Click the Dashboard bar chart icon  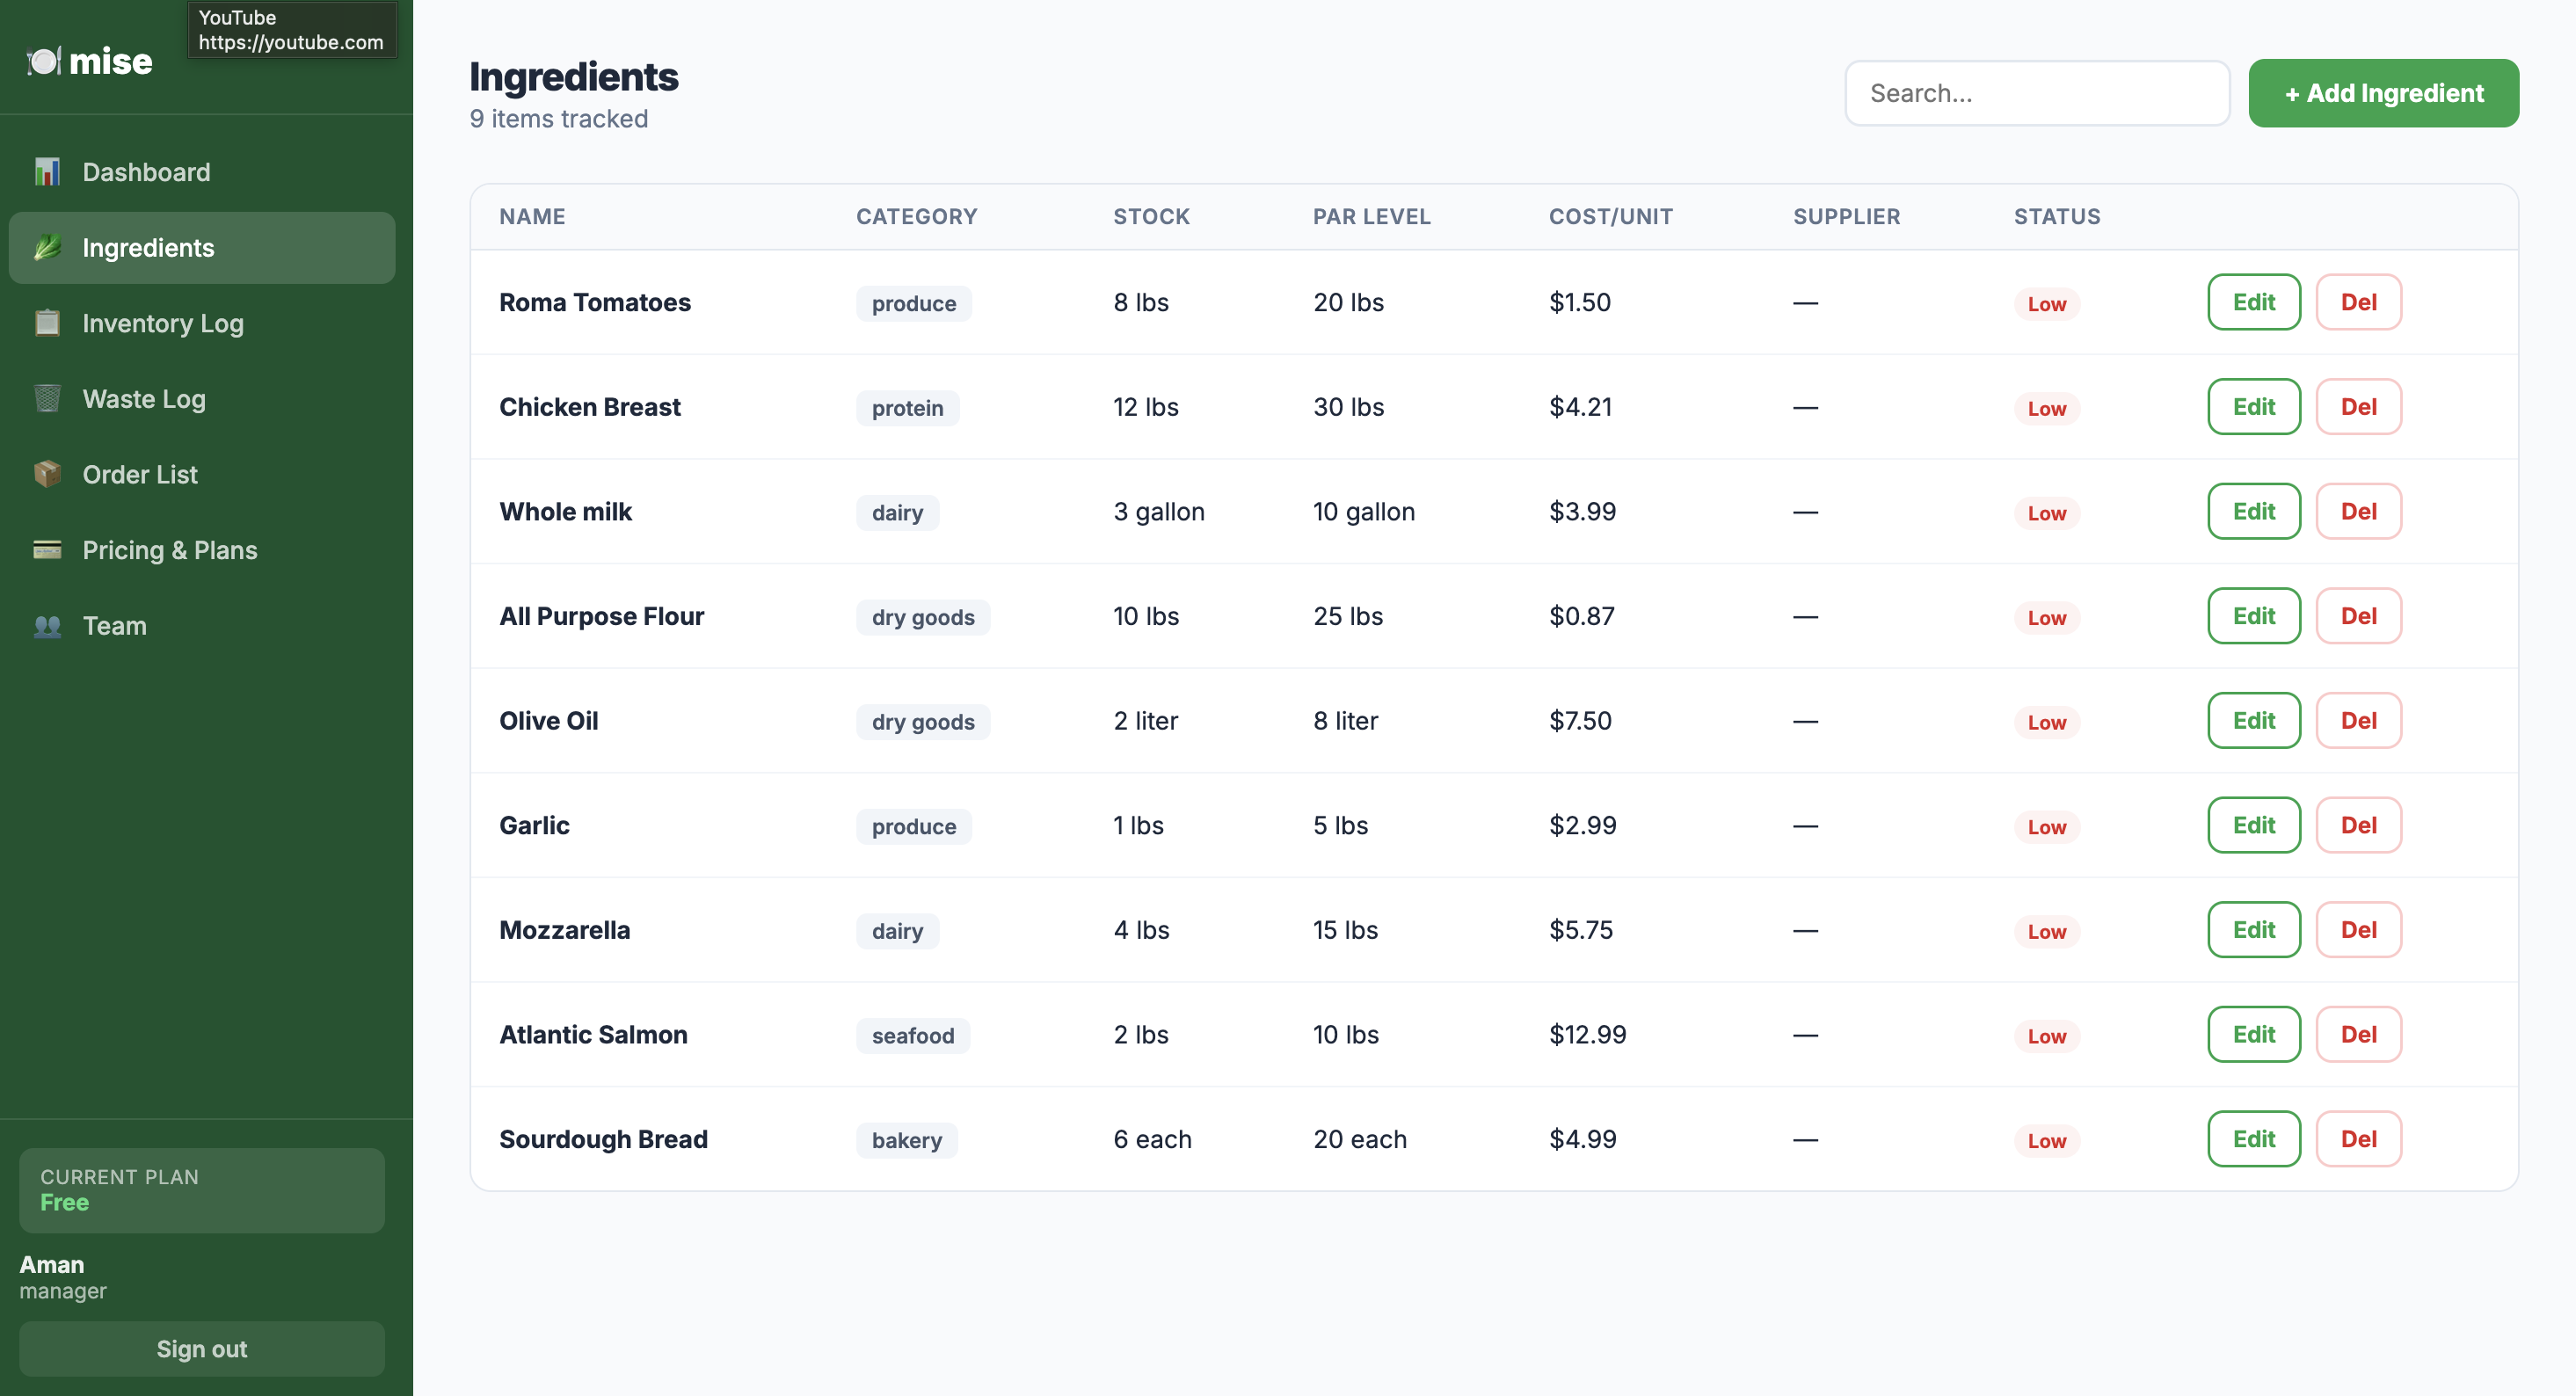tap(47, 172)
